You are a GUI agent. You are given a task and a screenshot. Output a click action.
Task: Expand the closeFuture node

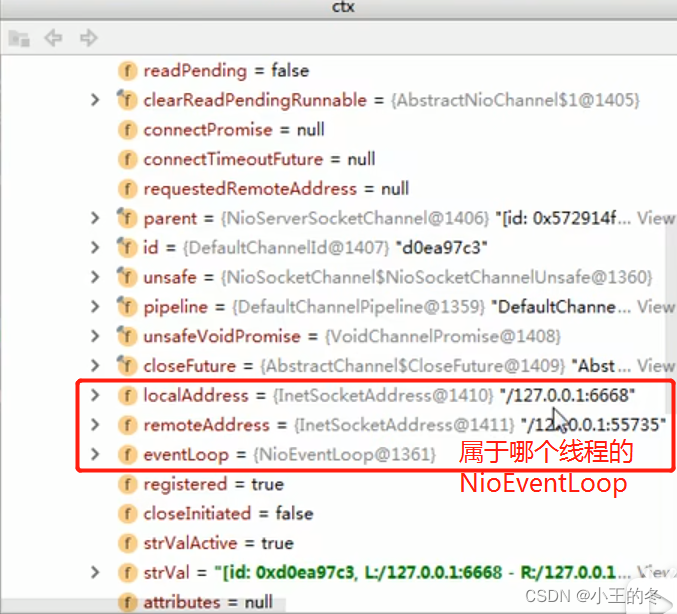pyautogui.click(x=95, y=366)
